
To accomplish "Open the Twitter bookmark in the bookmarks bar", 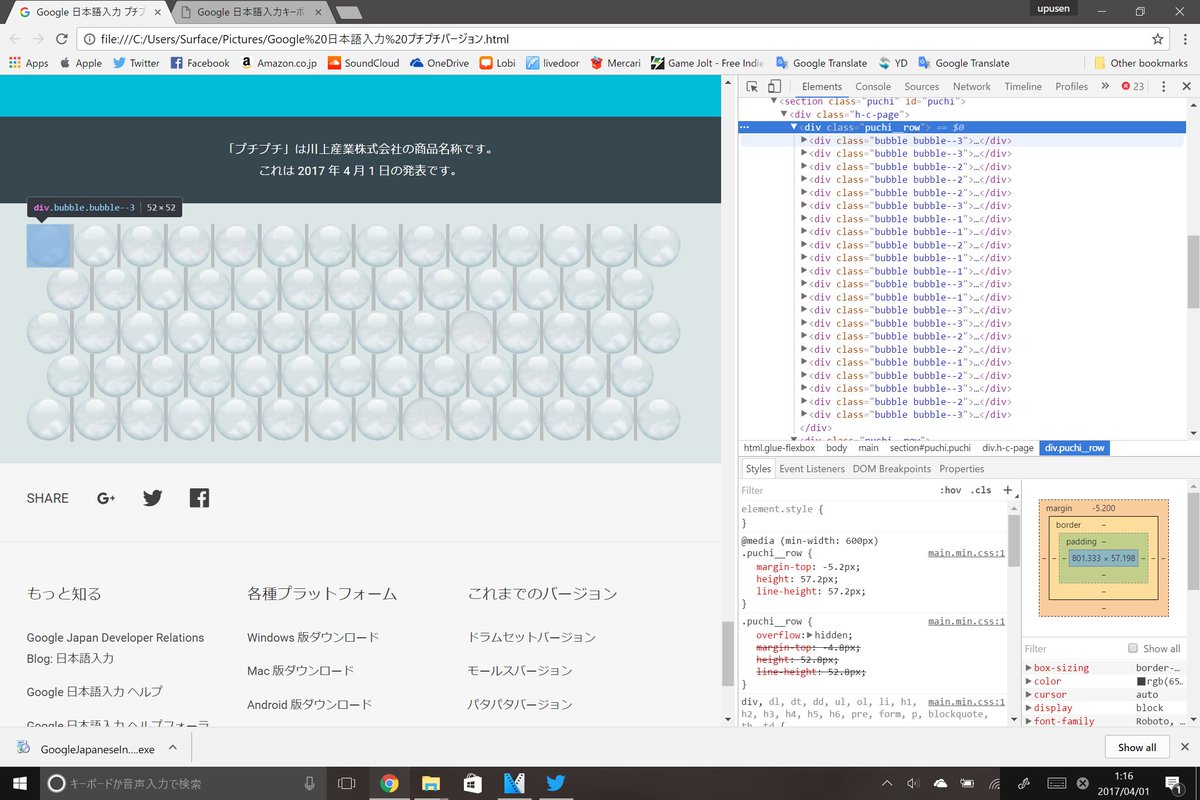I will pyautogui.click(x=136, y=63).
